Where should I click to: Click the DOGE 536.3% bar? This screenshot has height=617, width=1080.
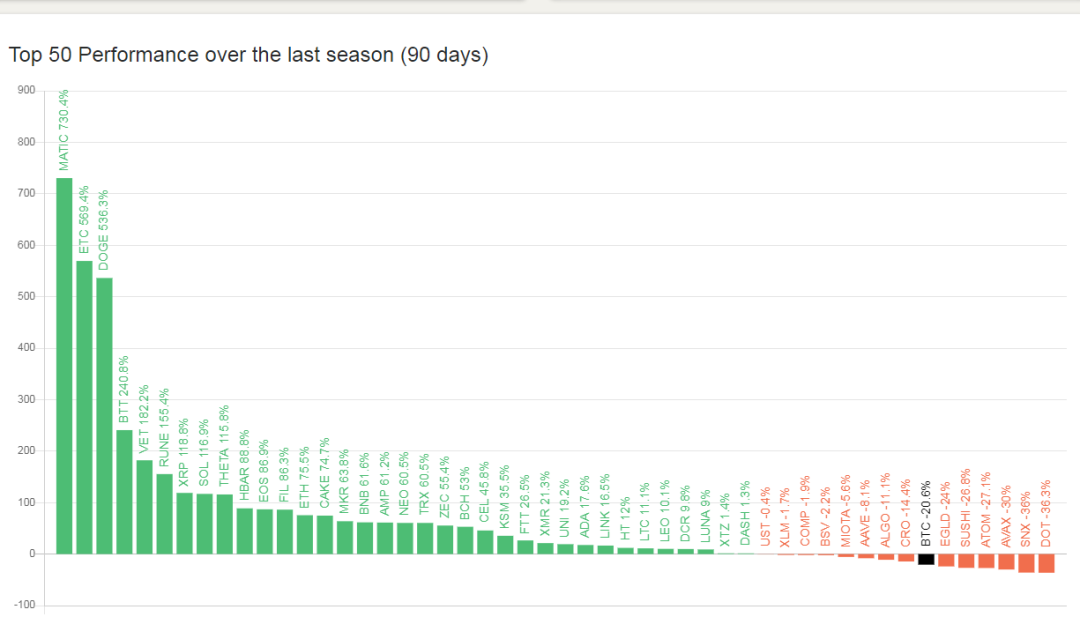104,416
